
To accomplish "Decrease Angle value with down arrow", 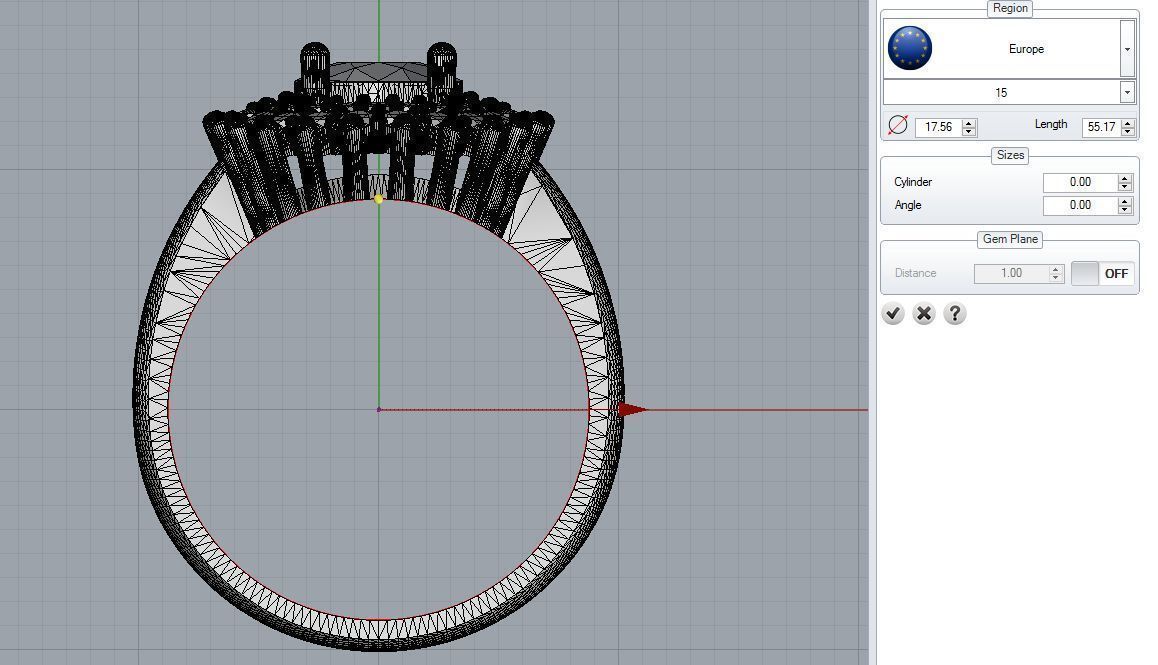I will coord(1125,210).
